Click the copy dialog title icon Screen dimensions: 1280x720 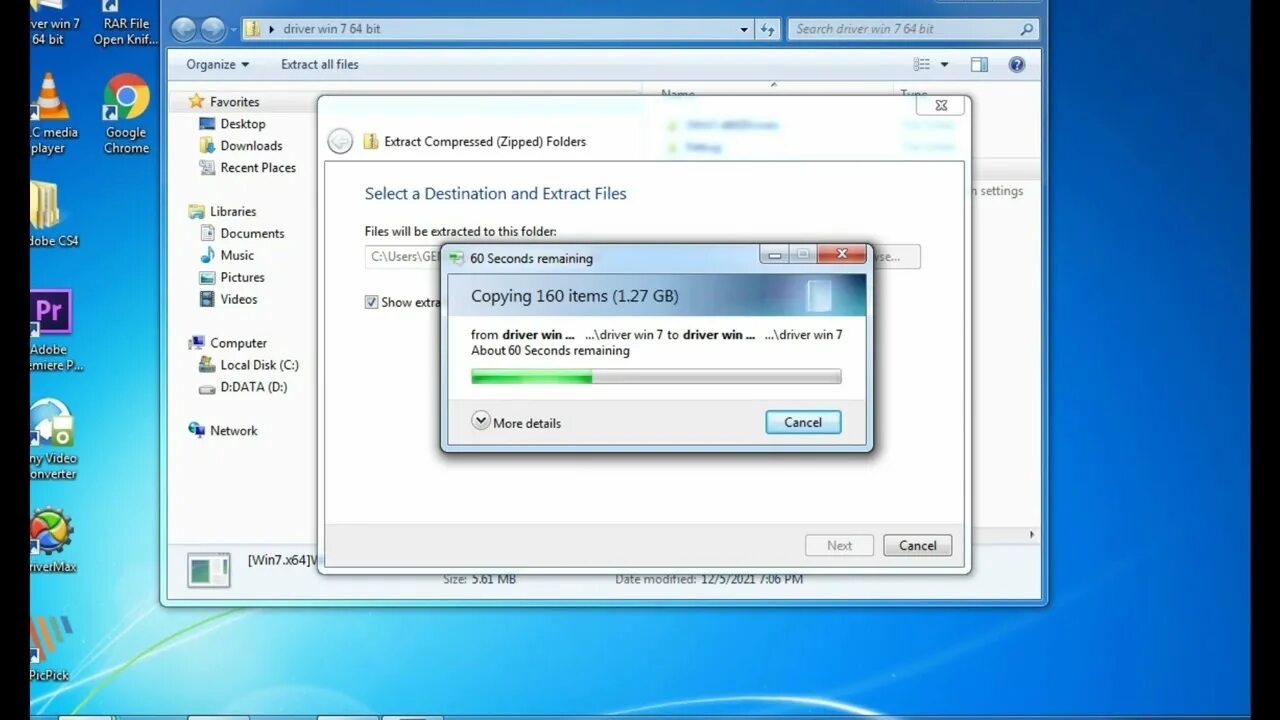point(456,258)
